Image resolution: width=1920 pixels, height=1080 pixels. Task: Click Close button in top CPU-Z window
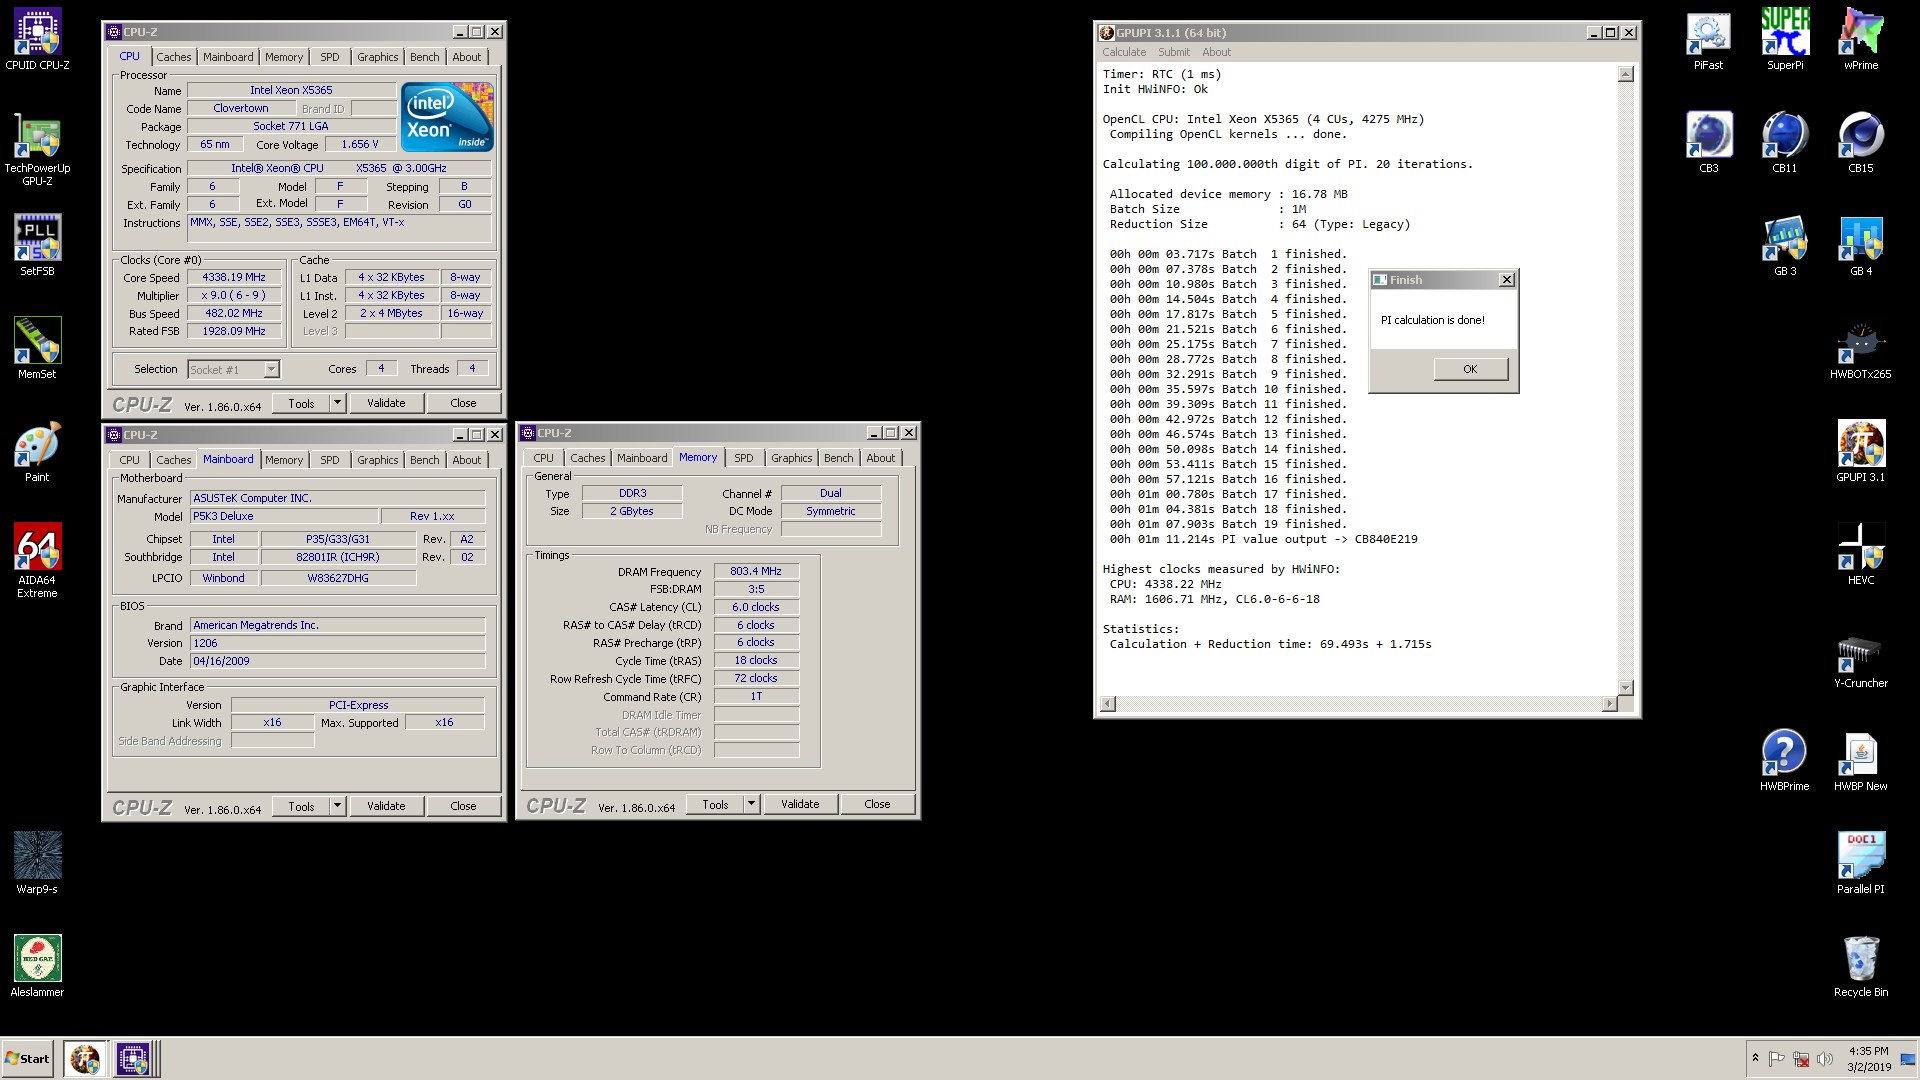pyautogui.click(x=463, y=403)
